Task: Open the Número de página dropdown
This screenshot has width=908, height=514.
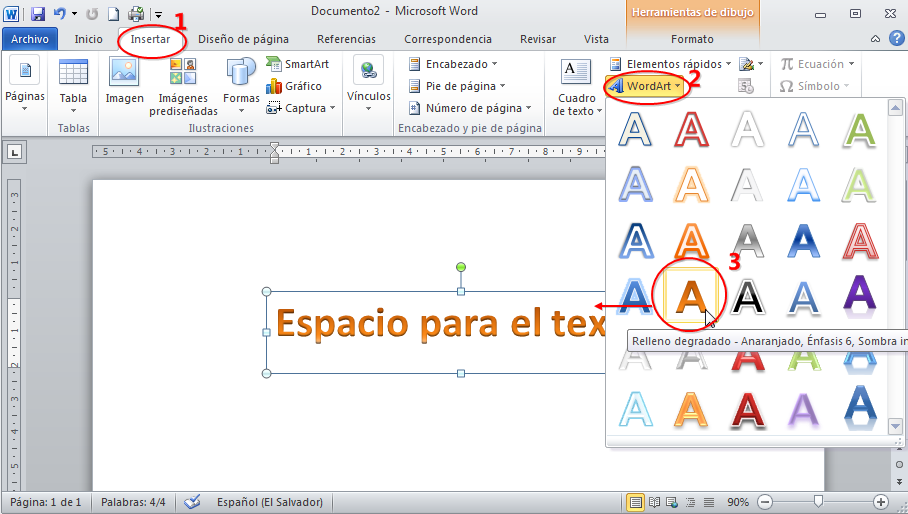Action: (470, 108)
